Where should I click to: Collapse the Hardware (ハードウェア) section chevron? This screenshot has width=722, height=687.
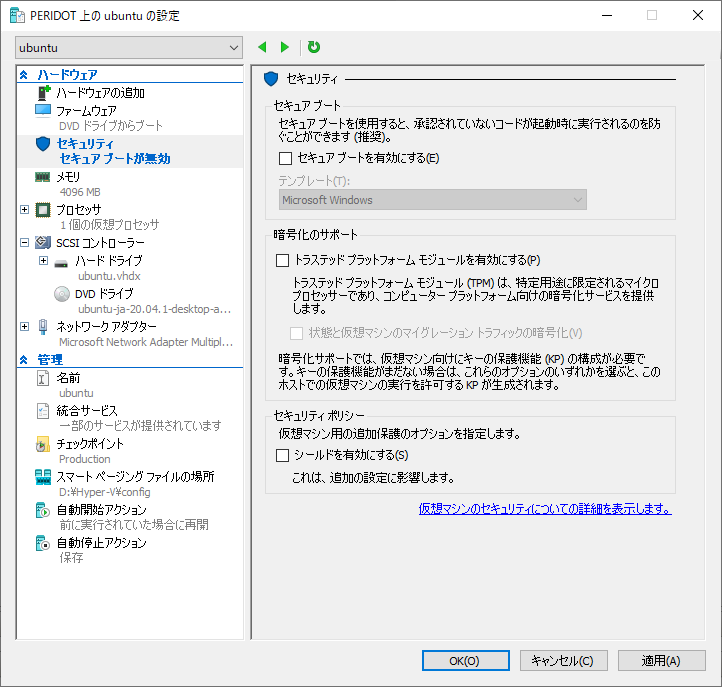pos(24,75)
